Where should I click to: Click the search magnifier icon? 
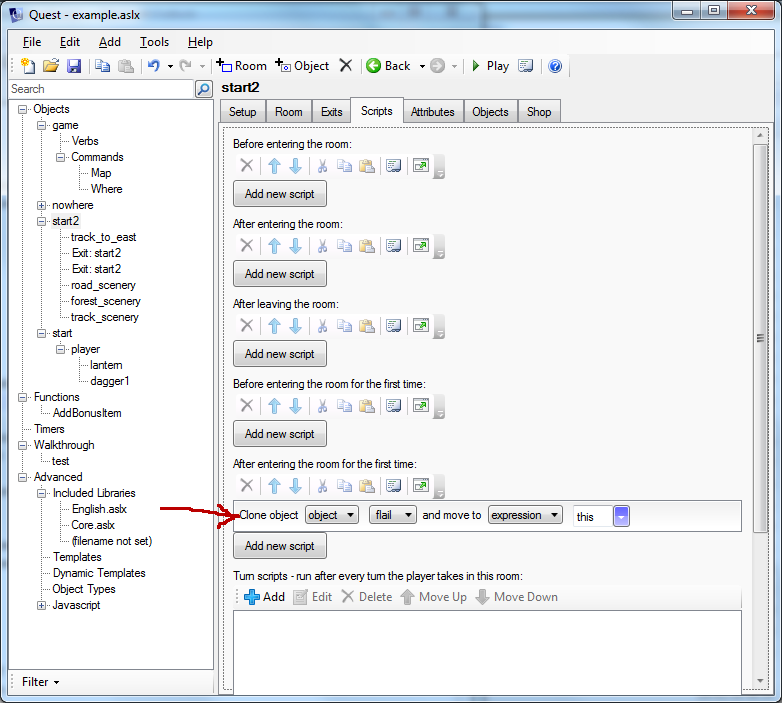pyautogui.click(x=203, y=89)
